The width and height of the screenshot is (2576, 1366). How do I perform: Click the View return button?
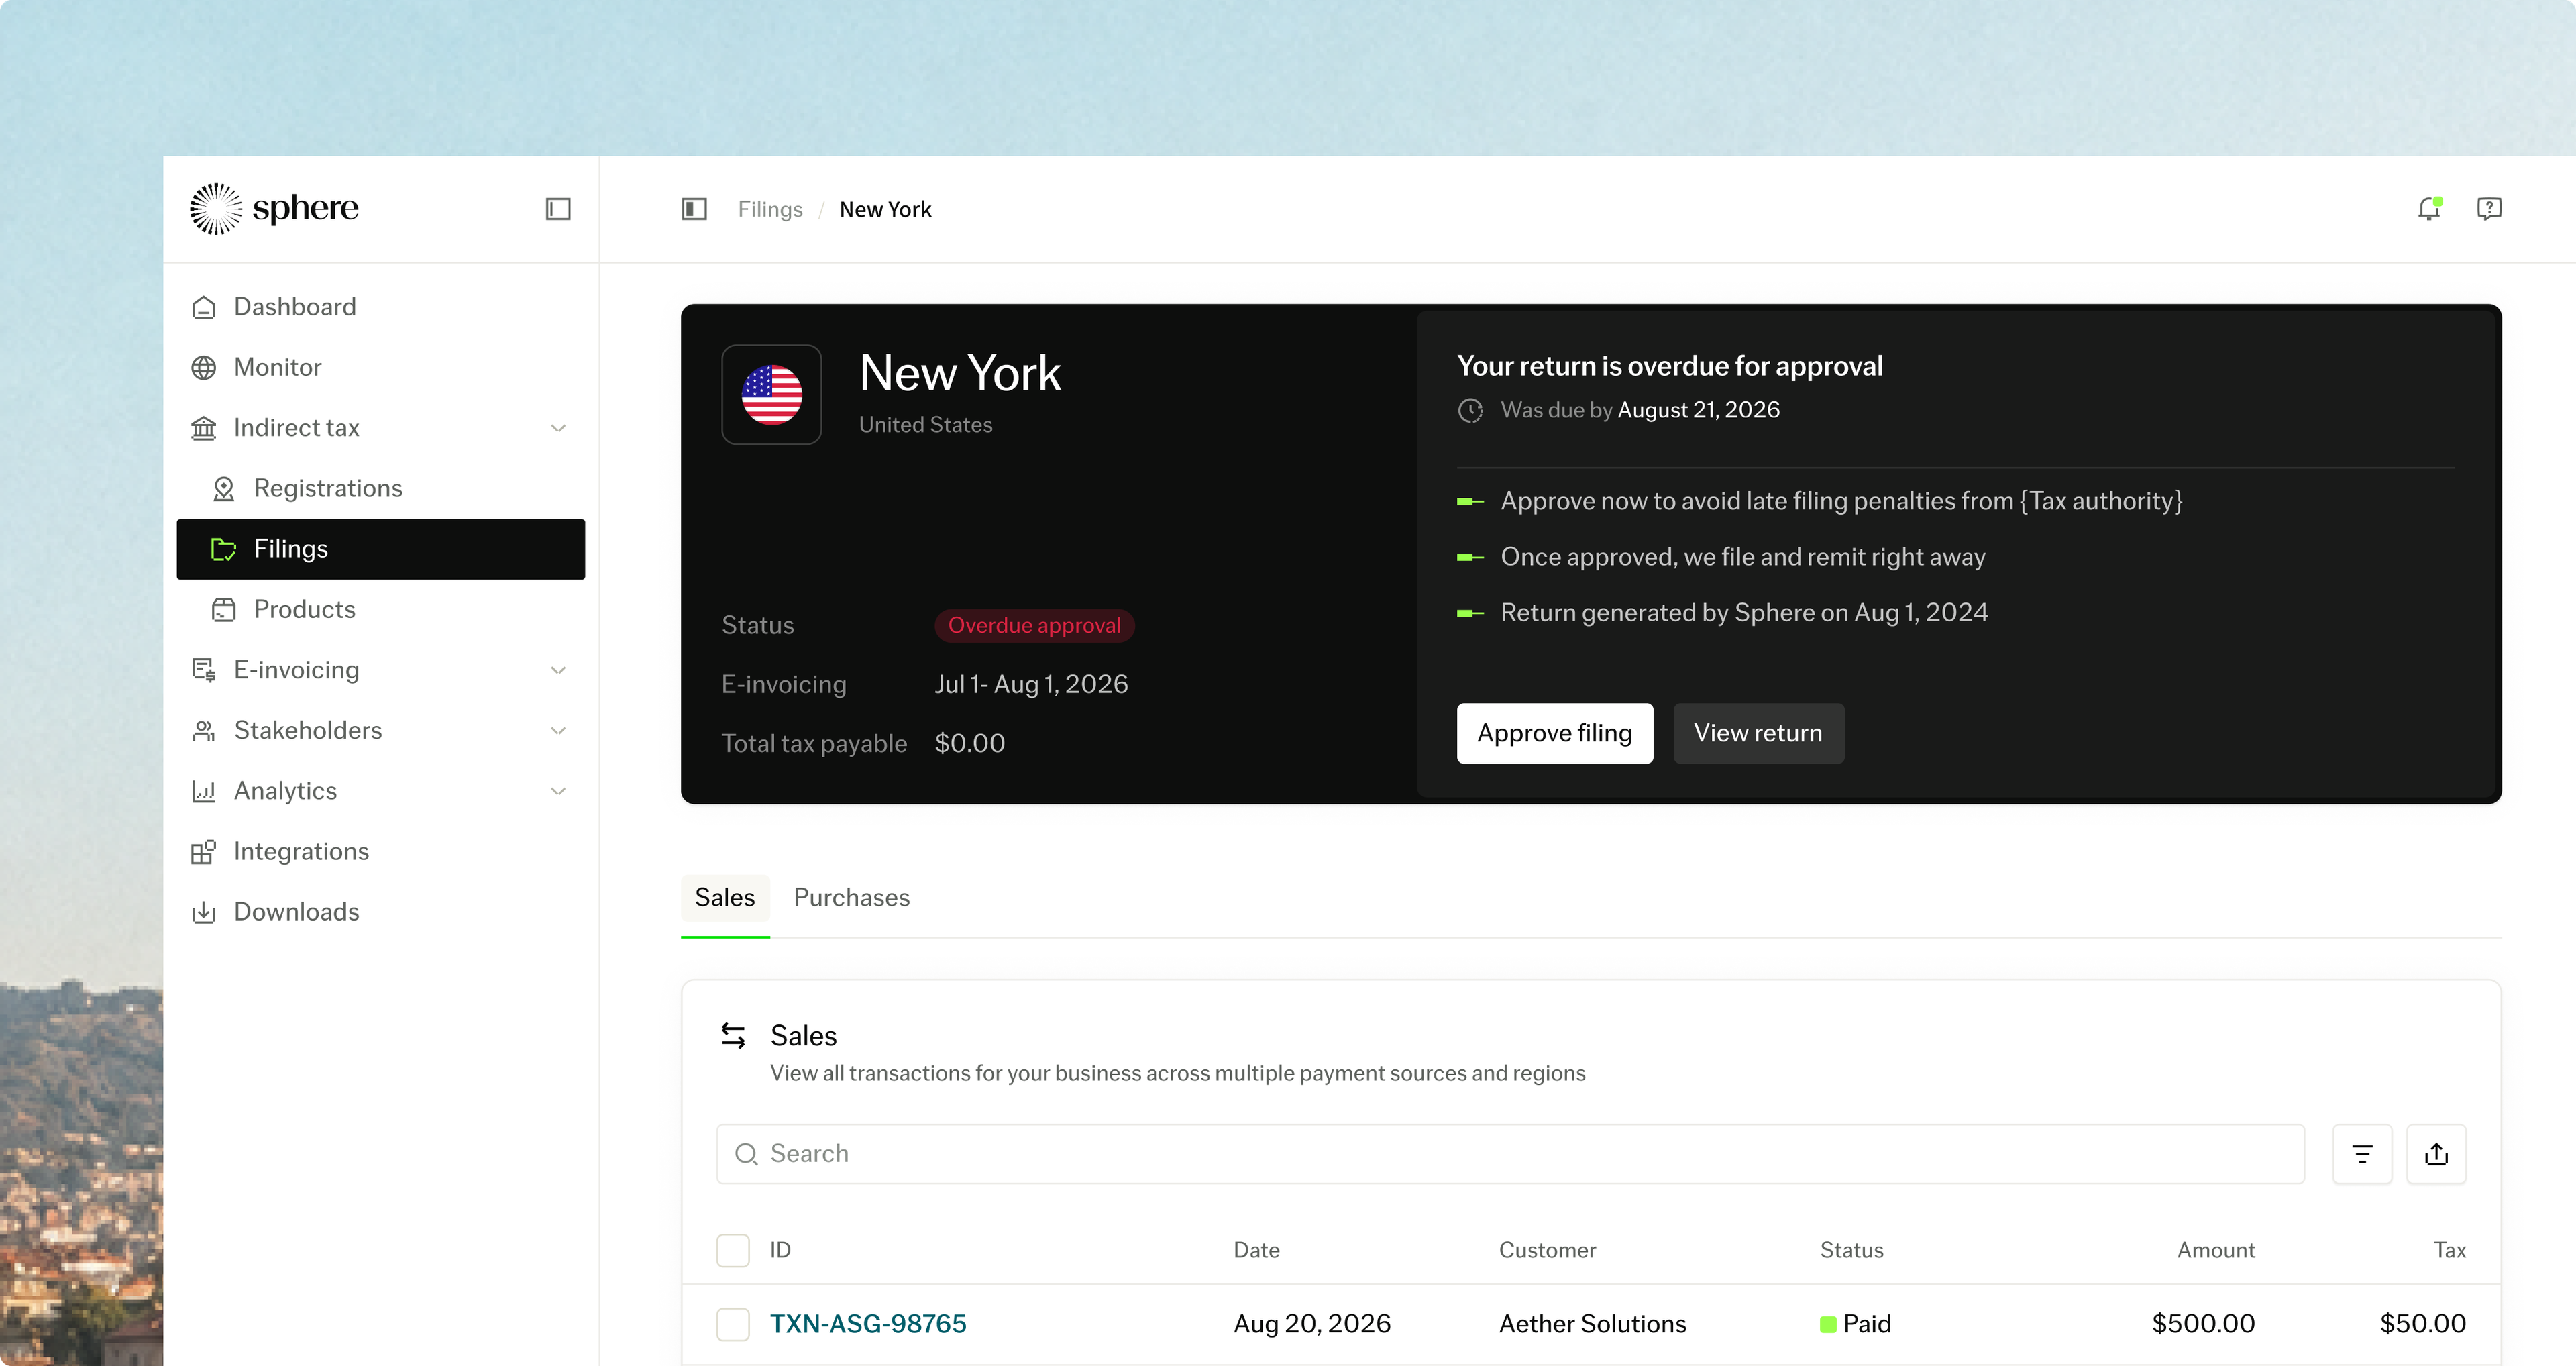point(1758,733)
